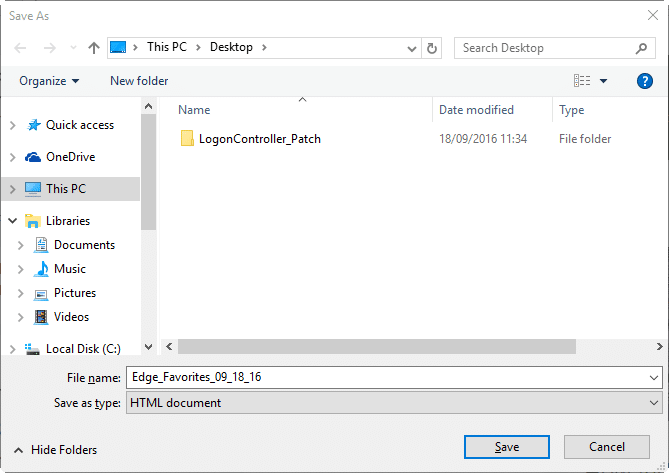
Task: Click the Cancel button
Action: (x=607, y=447)
